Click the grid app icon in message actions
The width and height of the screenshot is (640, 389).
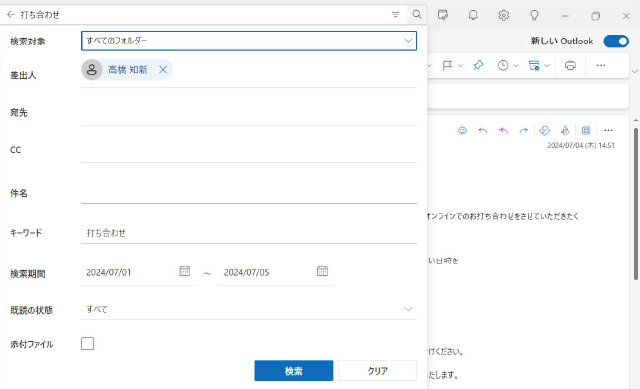(586, 130)
